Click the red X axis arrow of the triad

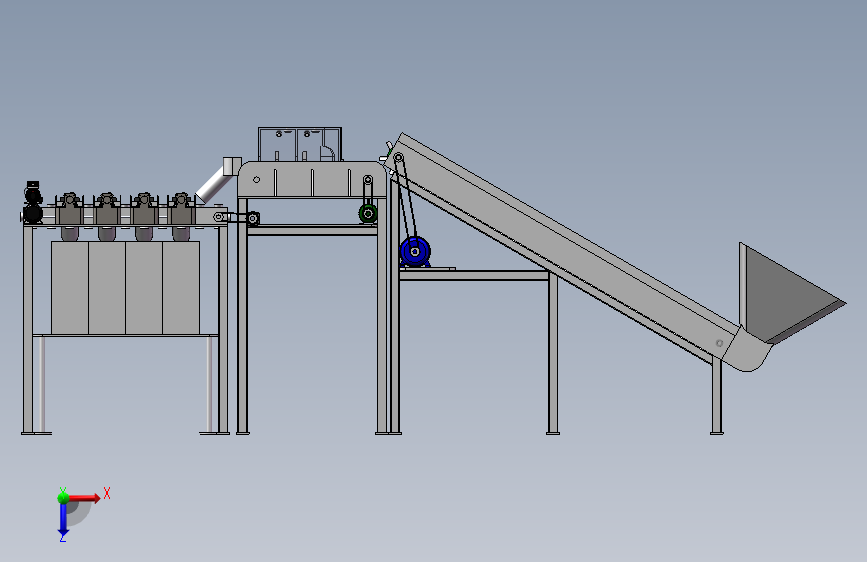coord(86,498)
